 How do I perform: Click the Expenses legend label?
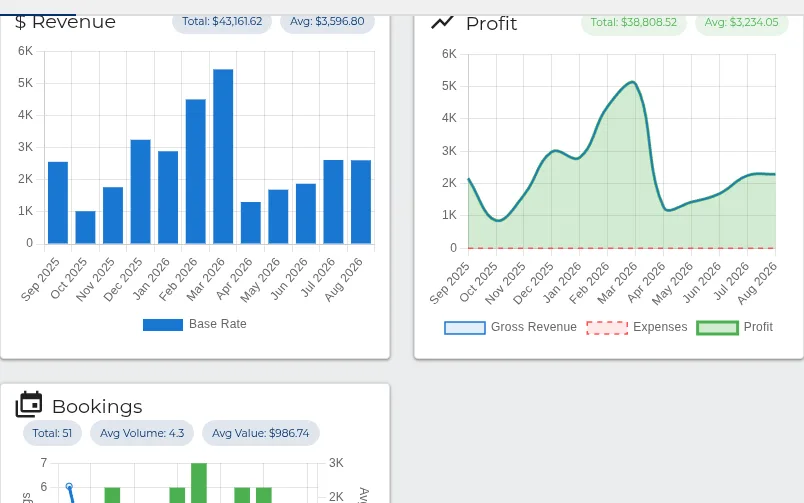[x=660, y=327]
